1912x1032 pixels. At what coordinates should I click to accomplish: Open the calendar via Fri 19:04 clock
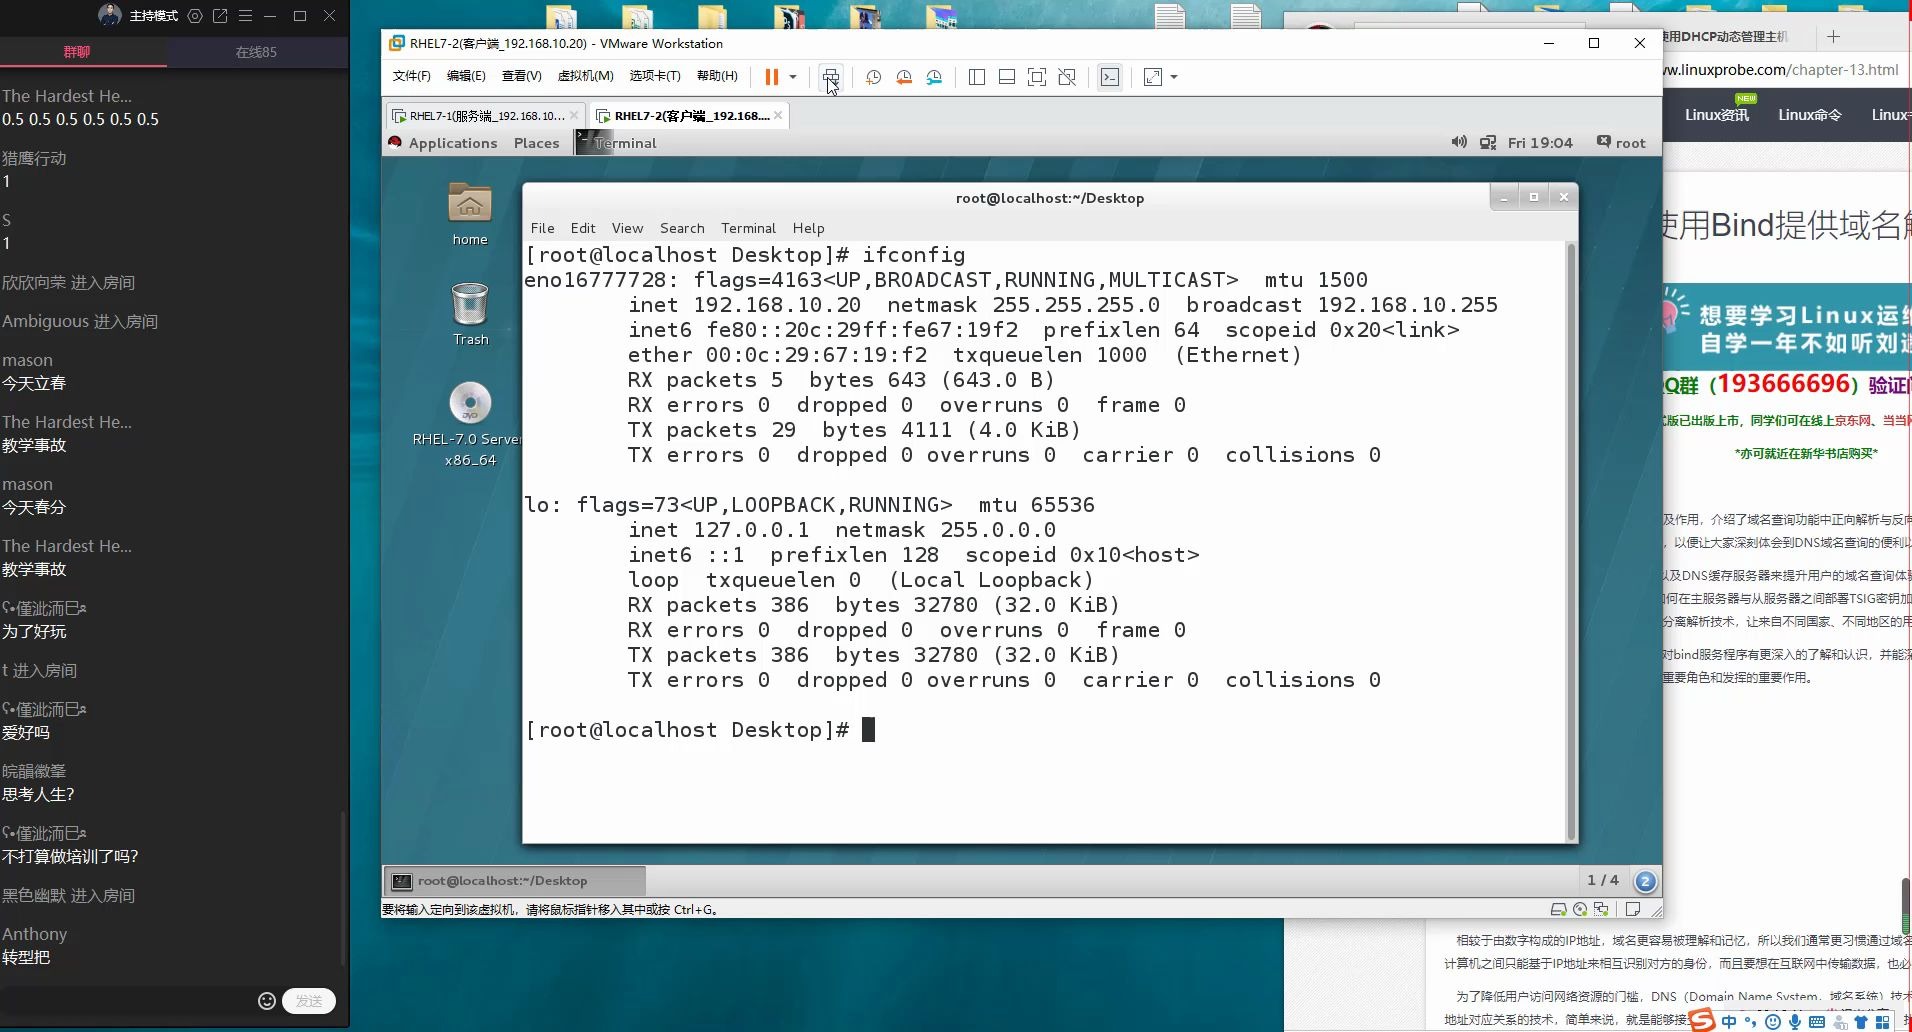tap(1540, 142)
